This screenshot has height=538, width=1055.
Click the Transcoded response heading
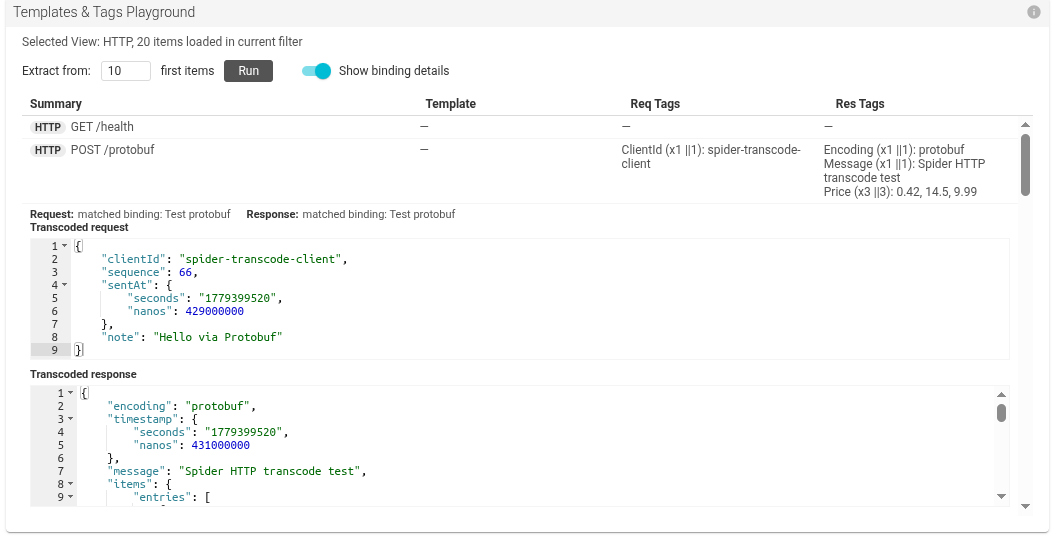click(x=83, y=375)
